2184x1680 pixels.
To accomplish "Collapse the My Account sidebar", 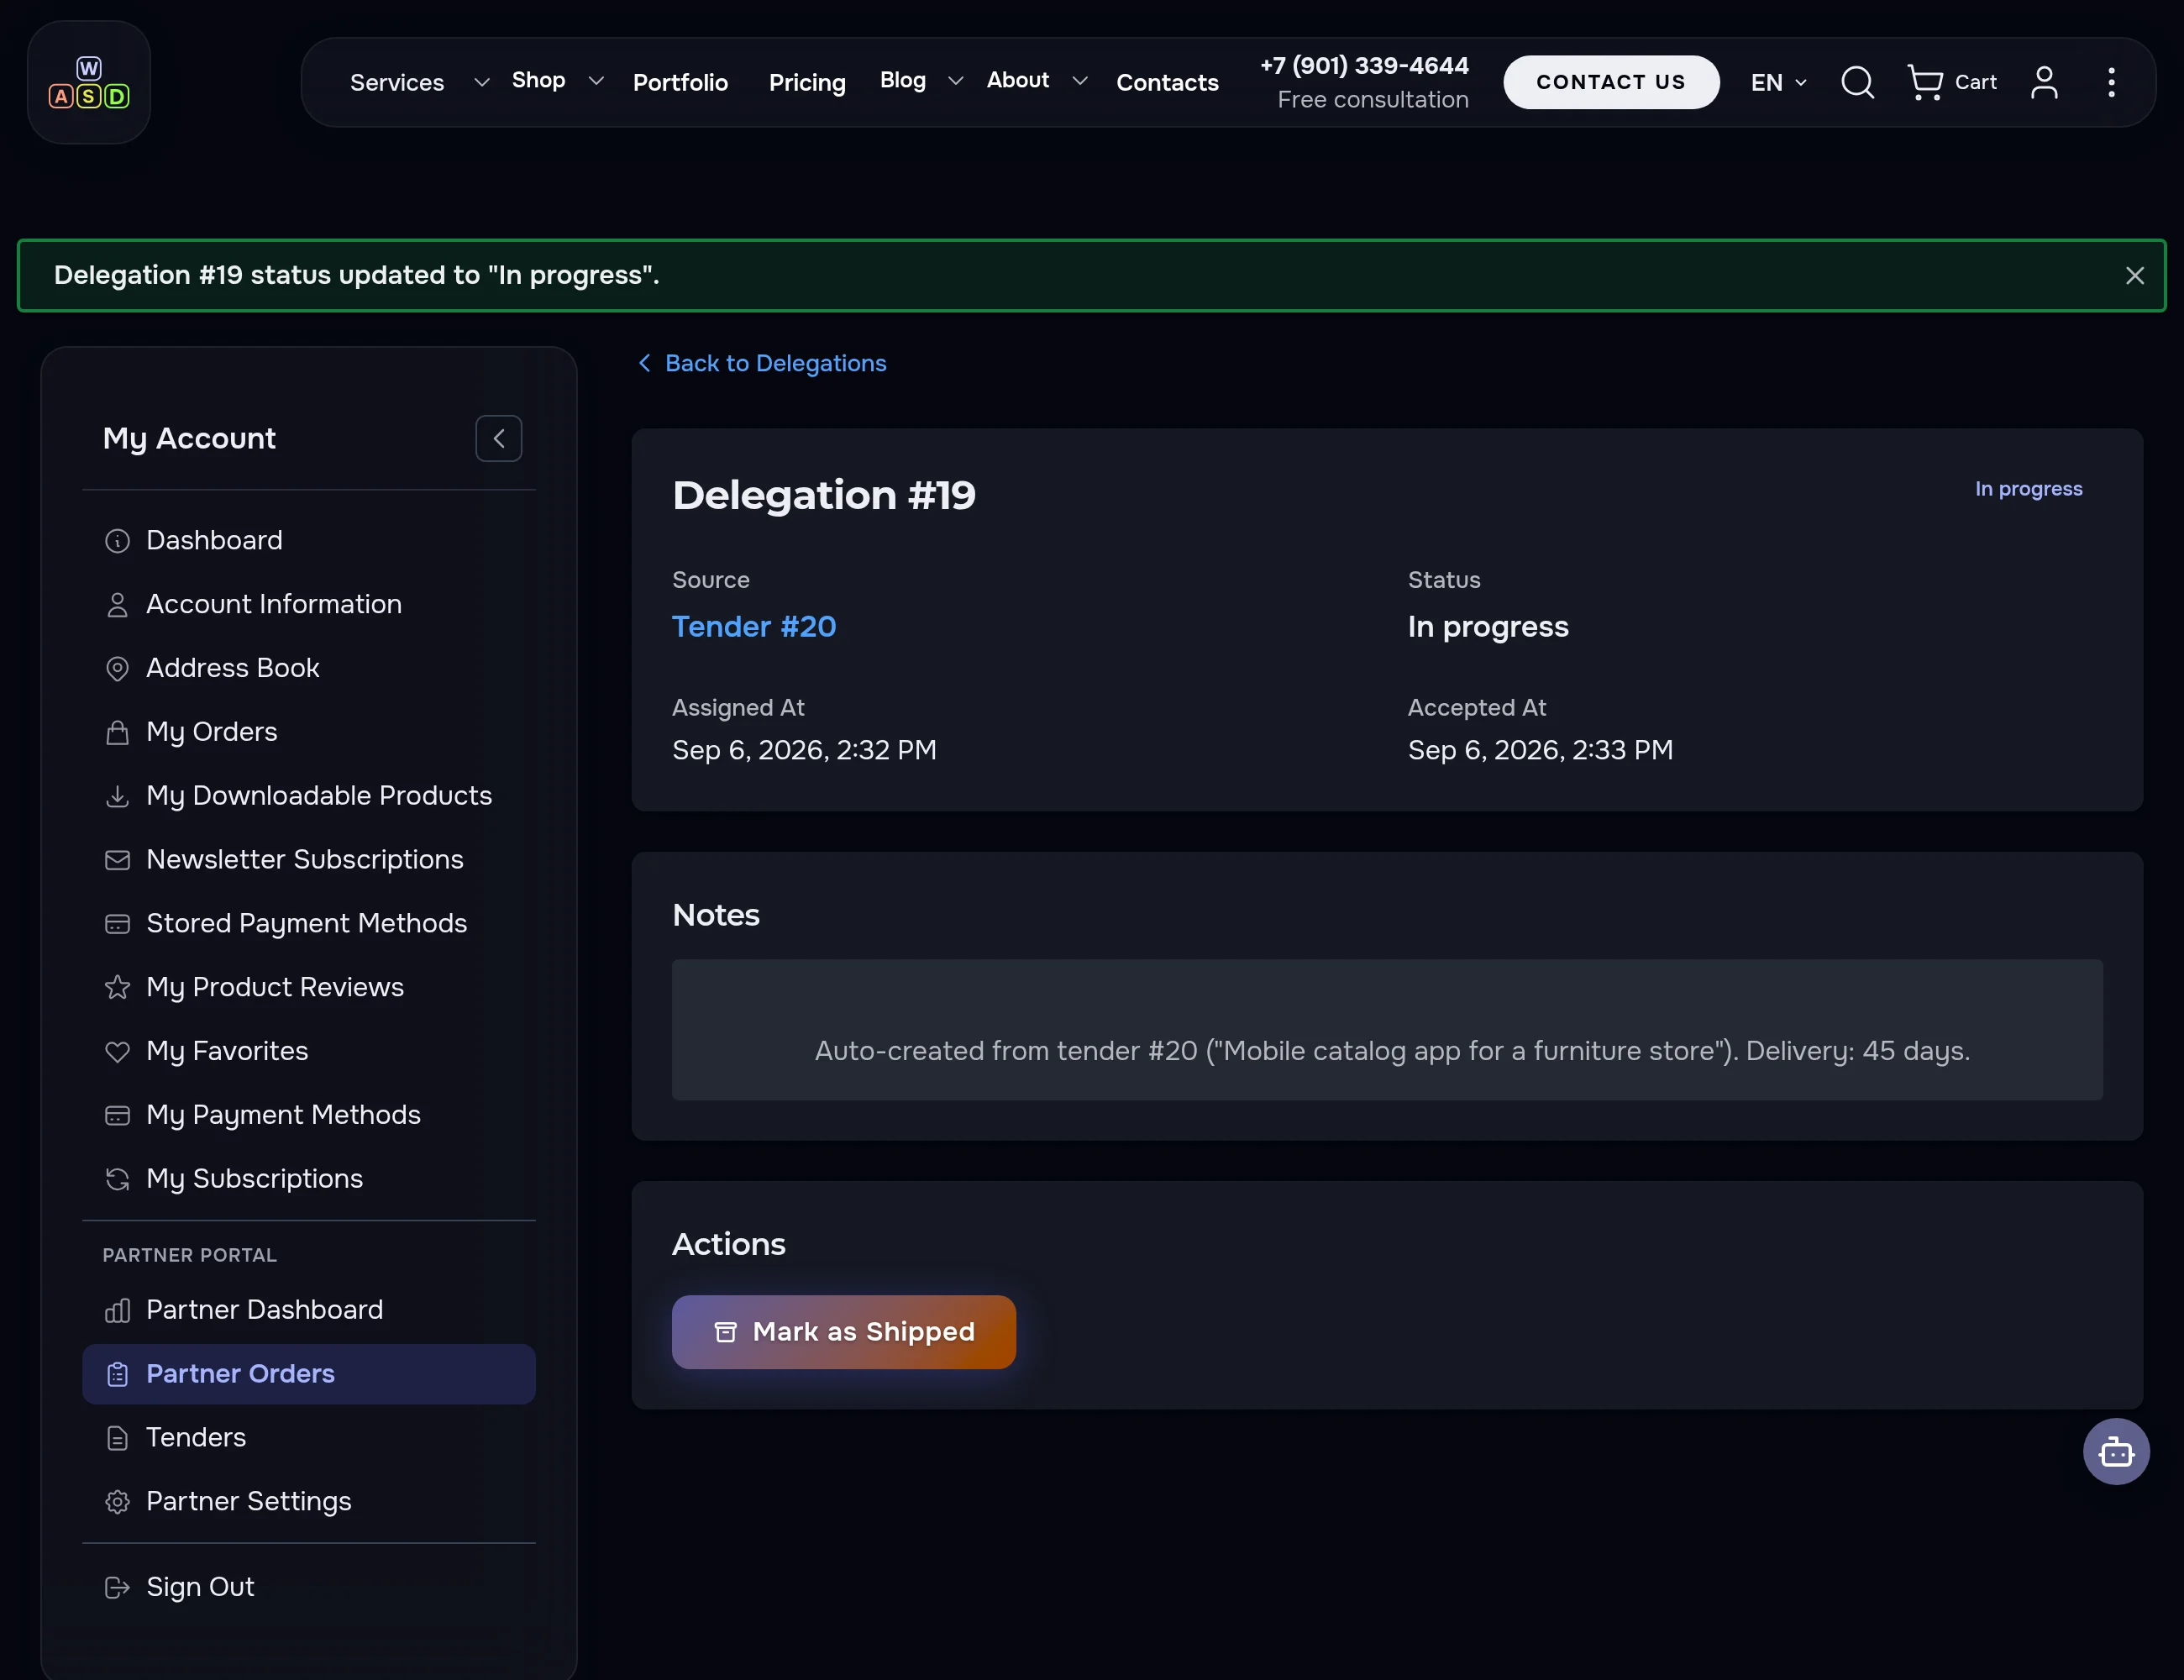I will 498,438.
